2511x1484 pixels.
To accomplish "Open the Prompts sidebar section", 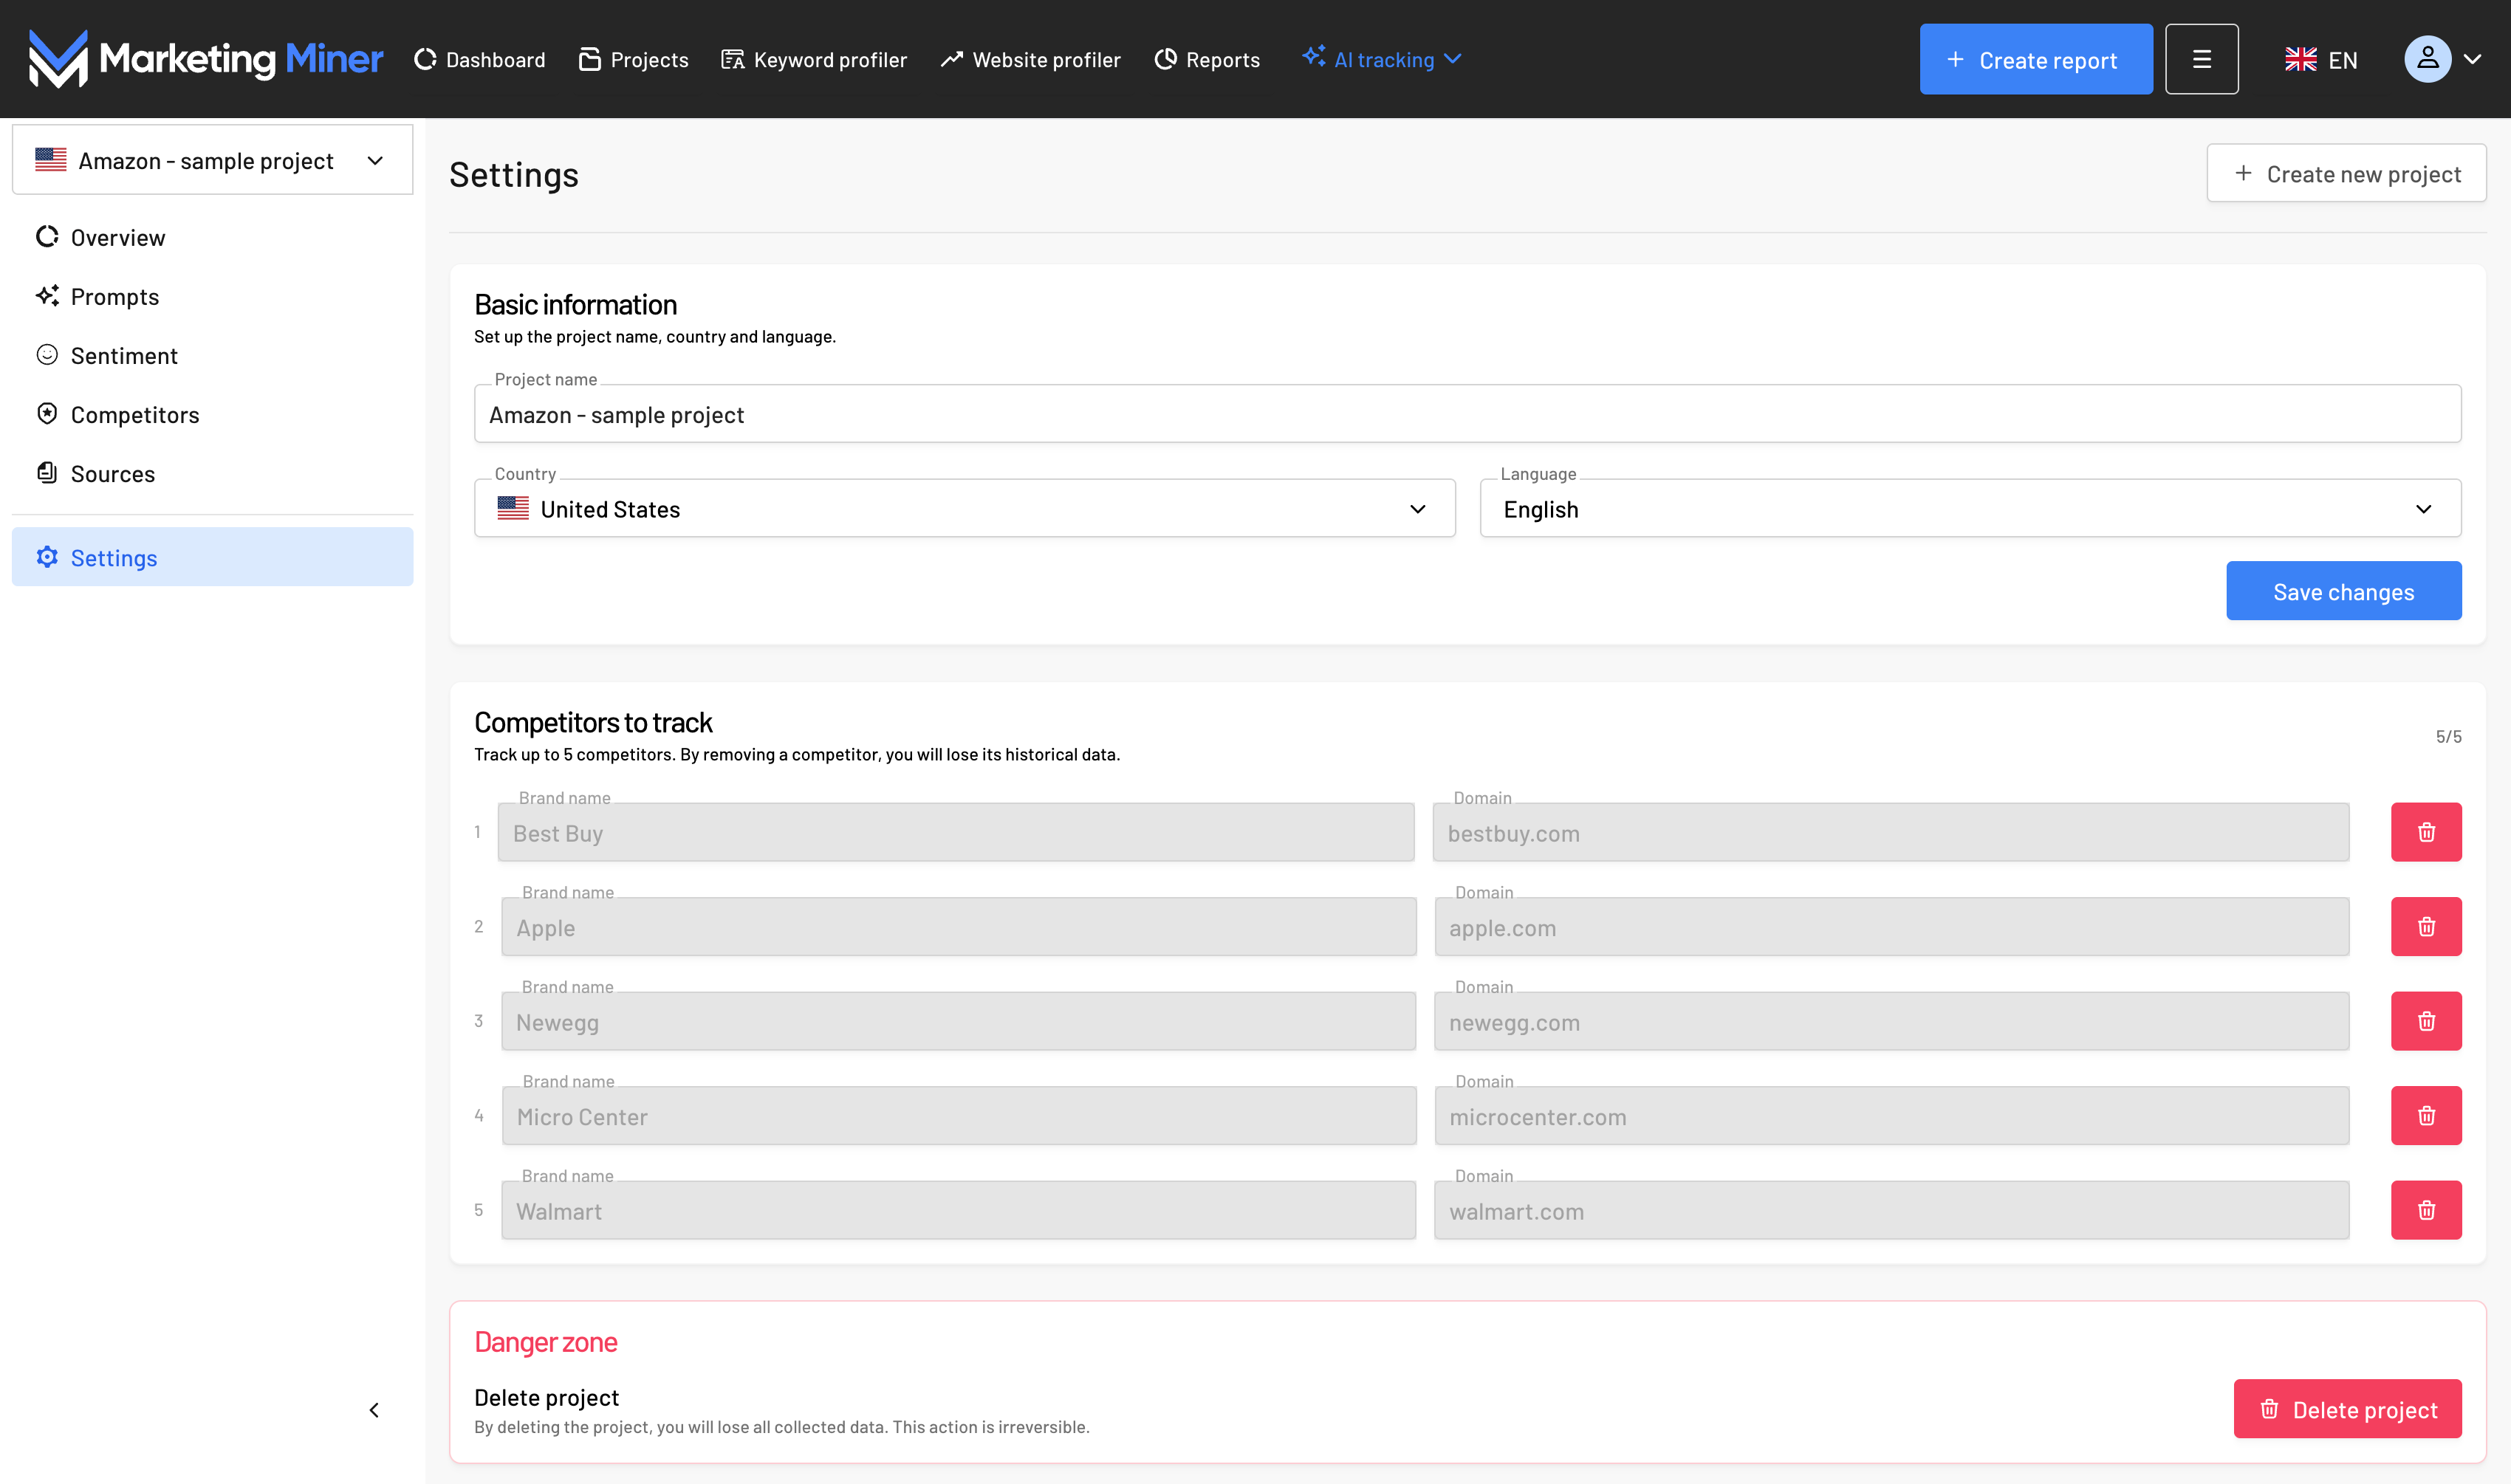I will 115,297.
